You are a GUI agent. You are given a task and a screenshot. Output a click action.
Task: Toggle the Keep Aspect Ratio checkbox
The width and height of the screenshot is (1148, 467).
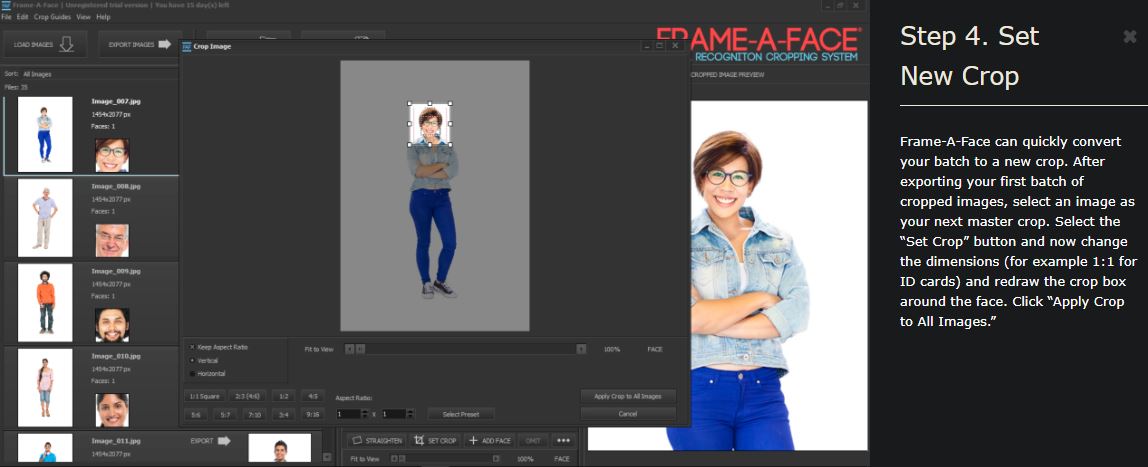[193, 347]
